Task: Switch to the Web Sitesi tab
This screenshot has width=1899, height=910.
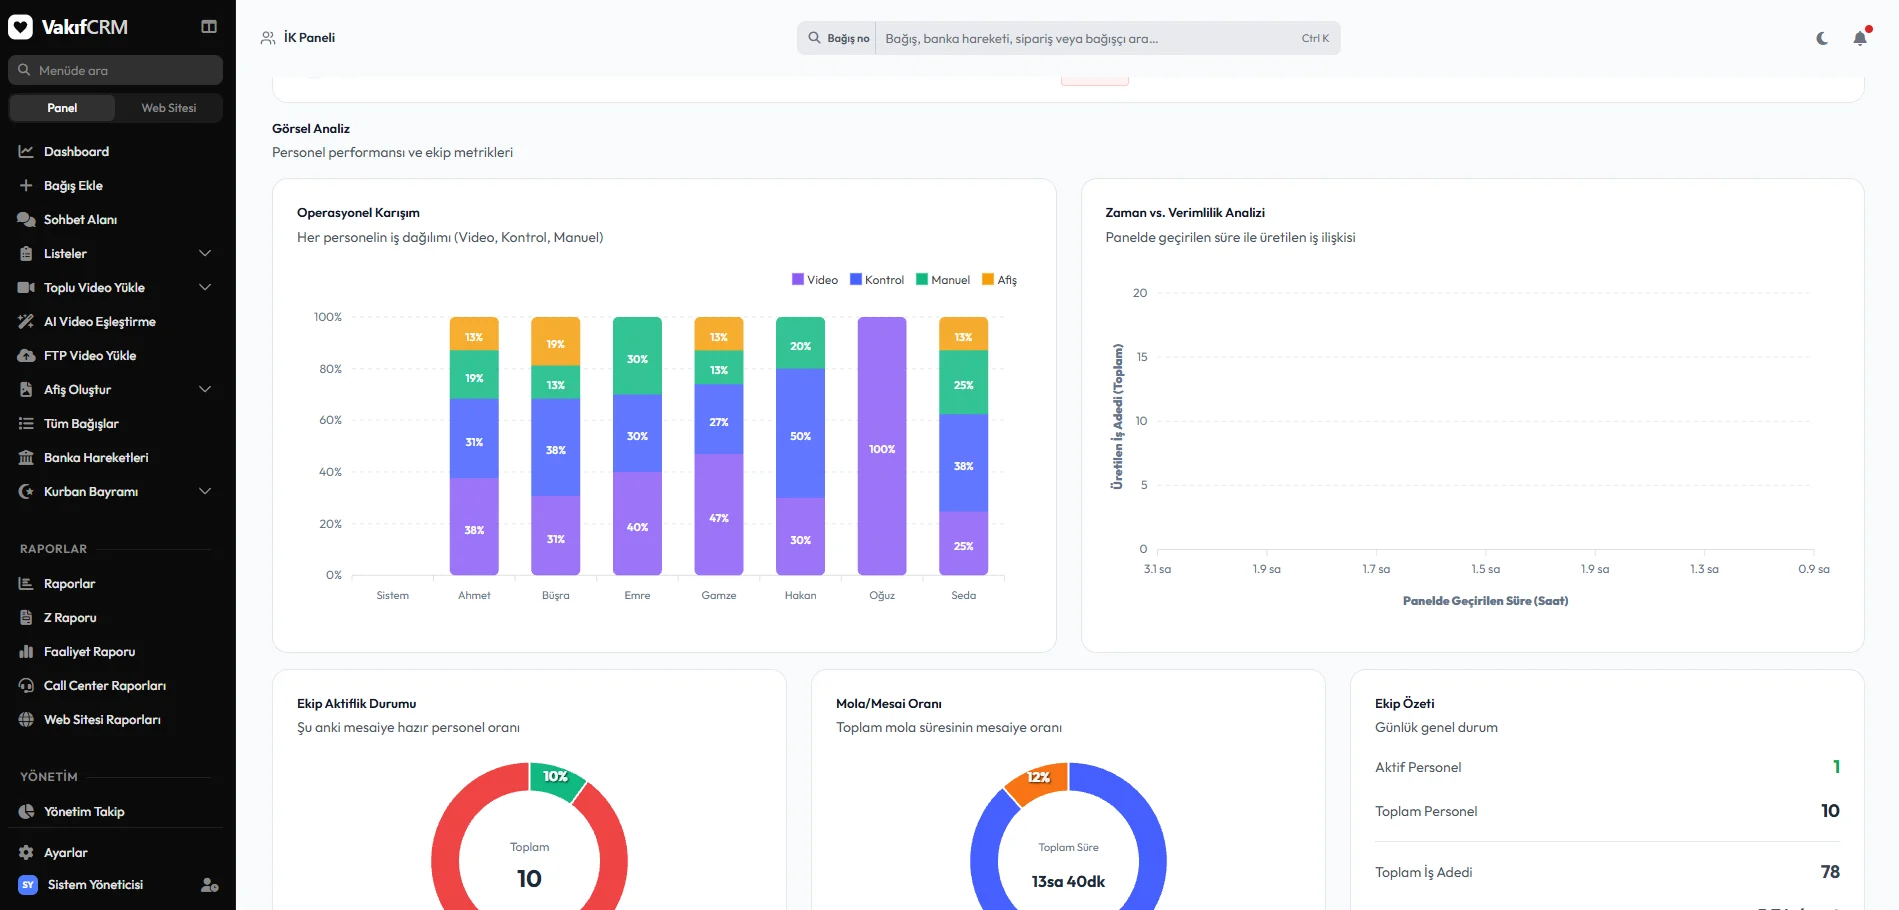Action: pyautogui.click(x=168, y=108)
